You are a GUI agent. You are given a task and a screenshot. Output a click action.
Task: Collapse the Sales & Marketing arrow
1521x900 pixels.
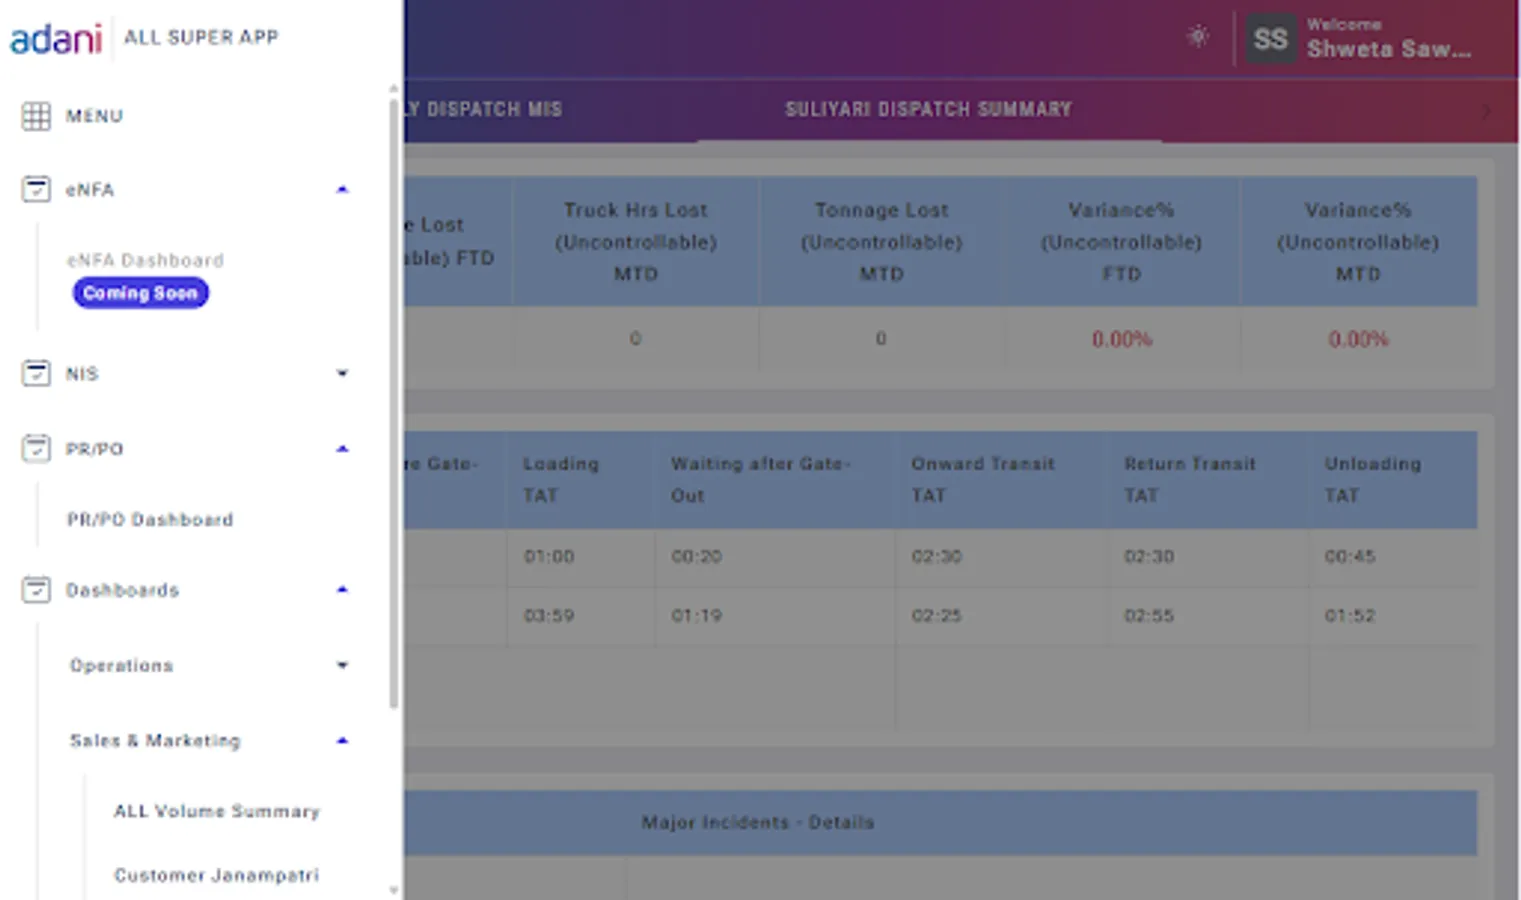(342, 741)
